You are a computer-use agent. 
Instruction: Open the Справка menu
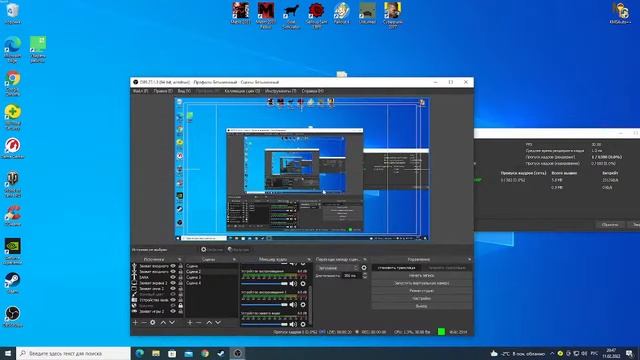(x=313, y=91)
